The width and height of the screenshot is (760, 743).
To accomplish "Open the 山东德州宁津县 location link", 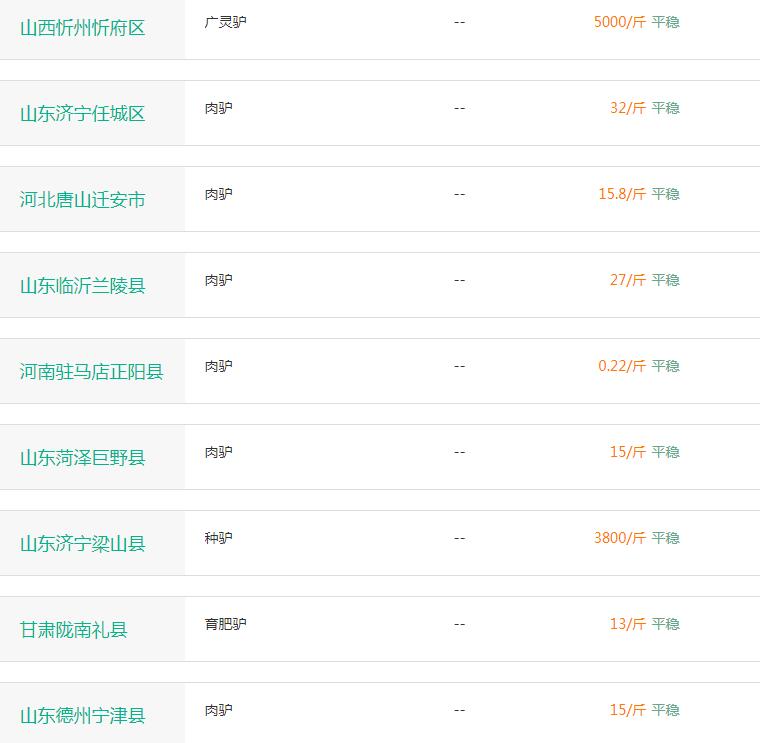I will 82,716.
